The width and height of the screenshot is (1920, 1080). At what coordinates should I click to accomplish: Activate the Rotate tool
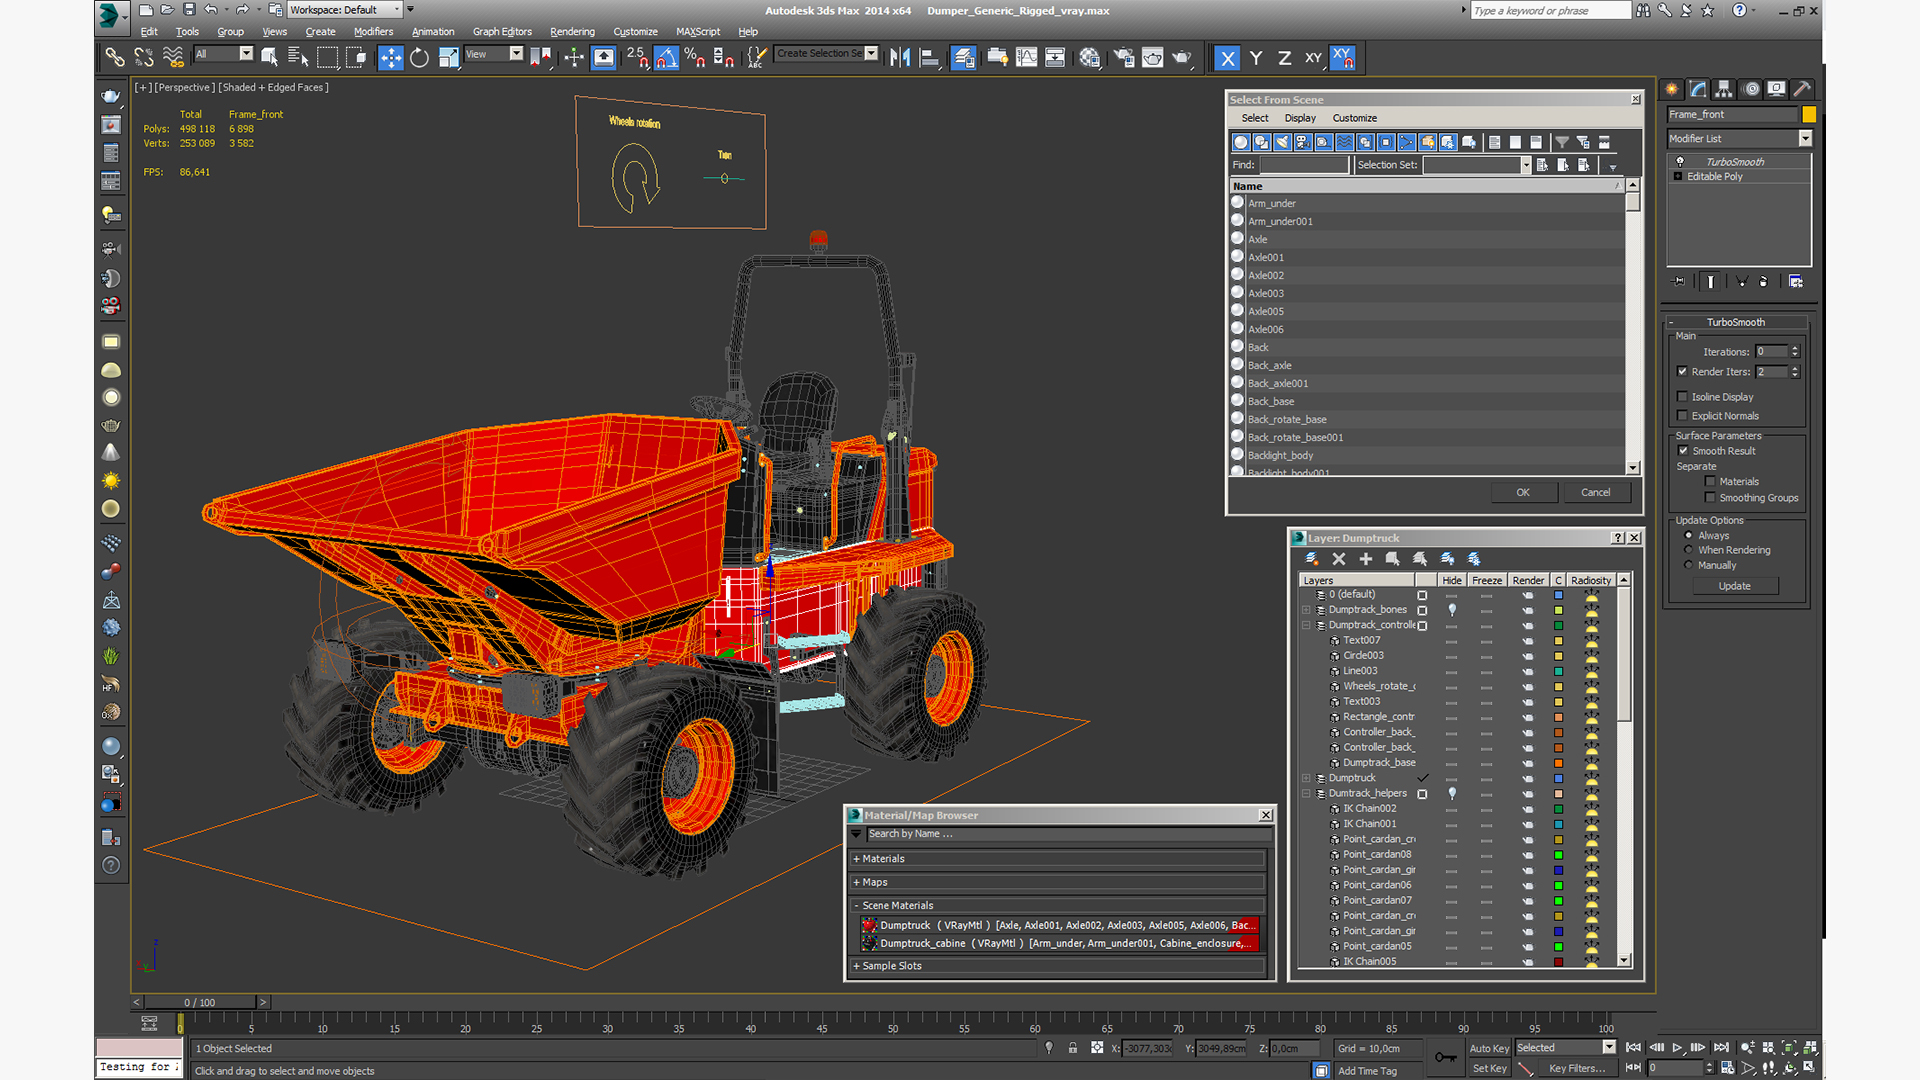[x=420, y=58]
